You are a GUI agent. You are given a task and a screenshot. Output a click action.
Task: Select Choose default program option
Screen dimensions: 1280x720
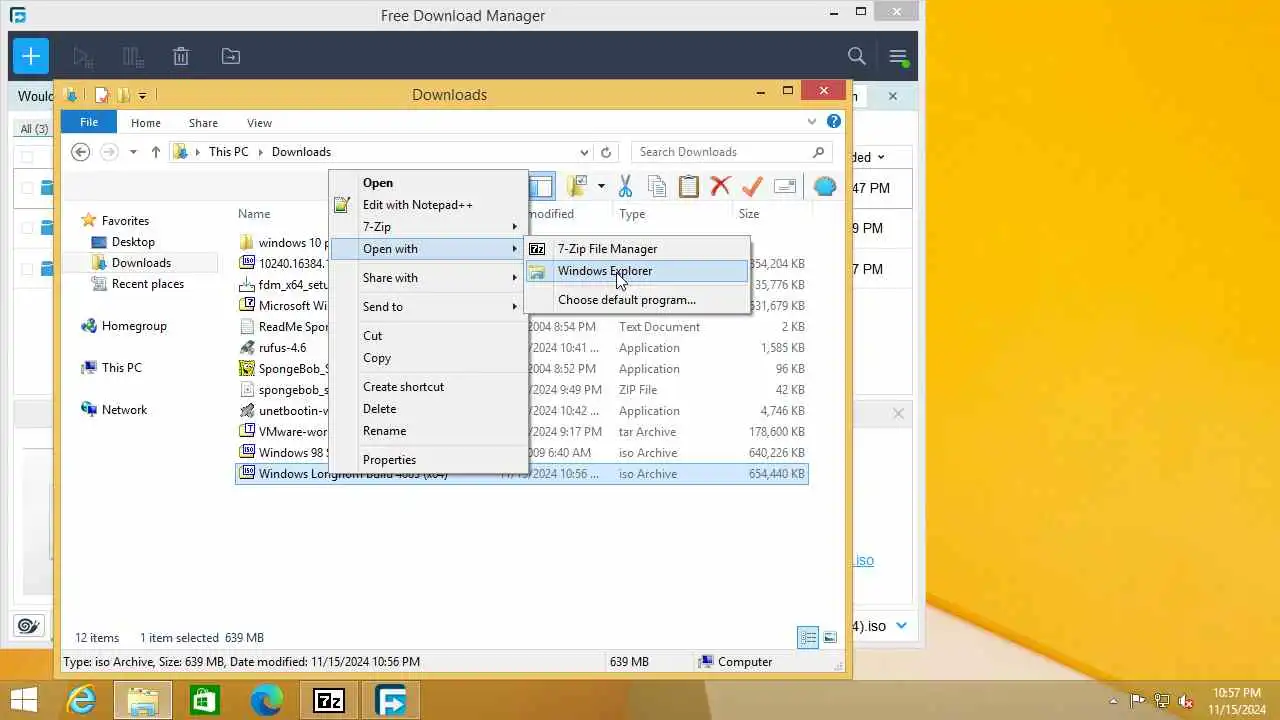(637, 300)
